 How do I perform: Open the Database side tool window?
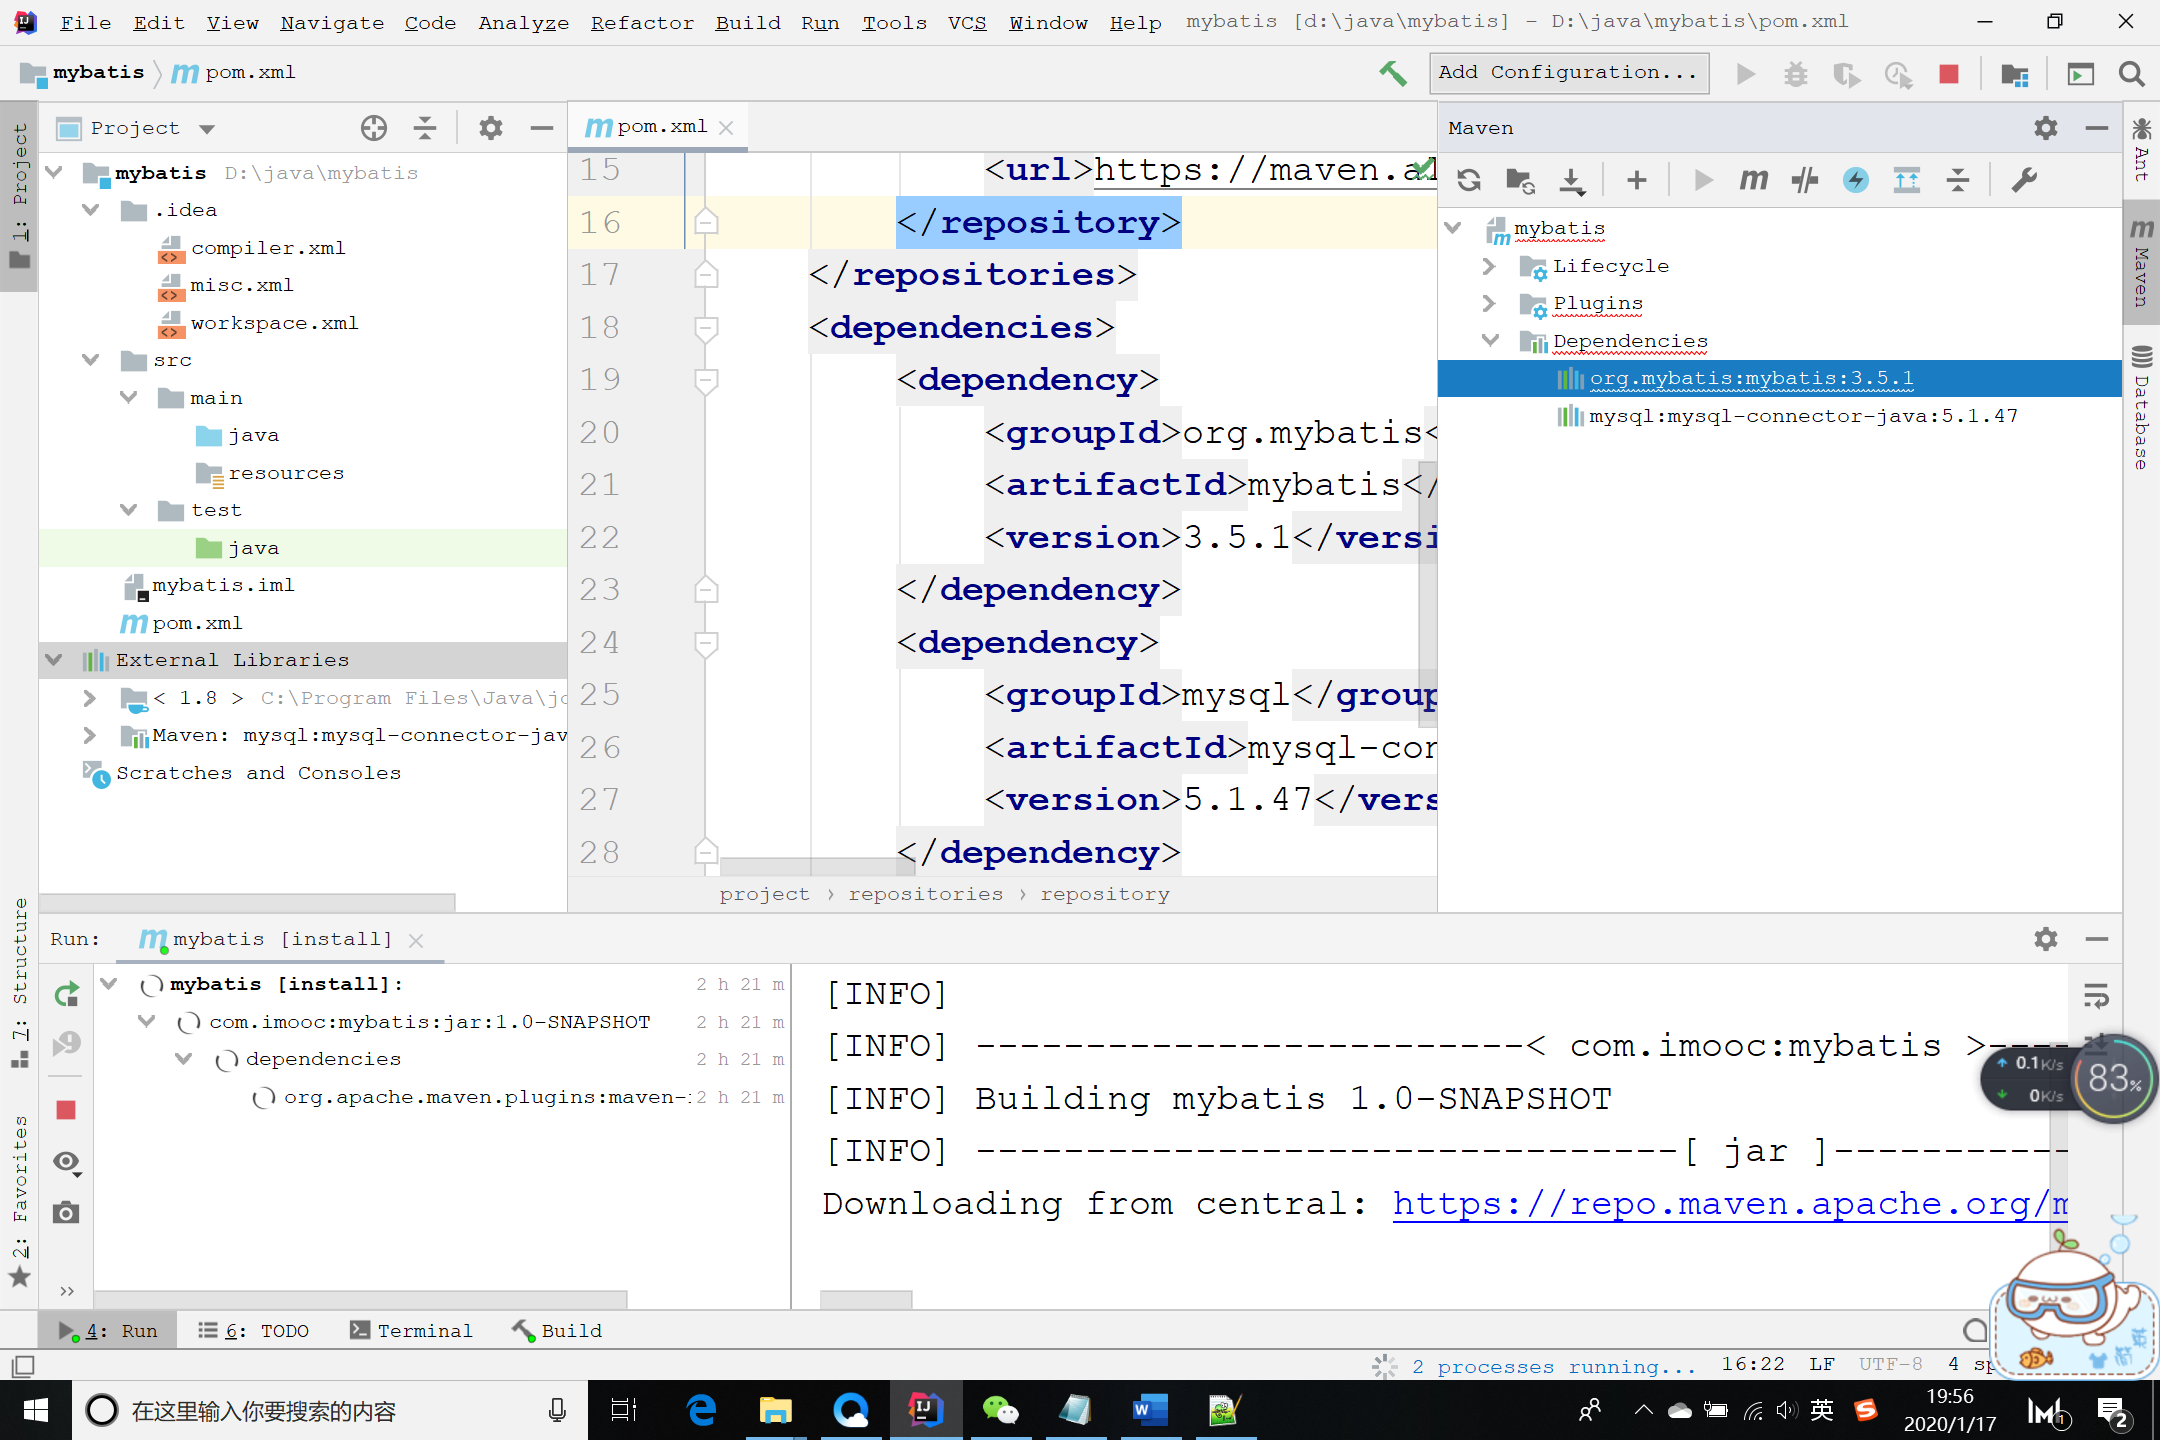coord(2141,408)
